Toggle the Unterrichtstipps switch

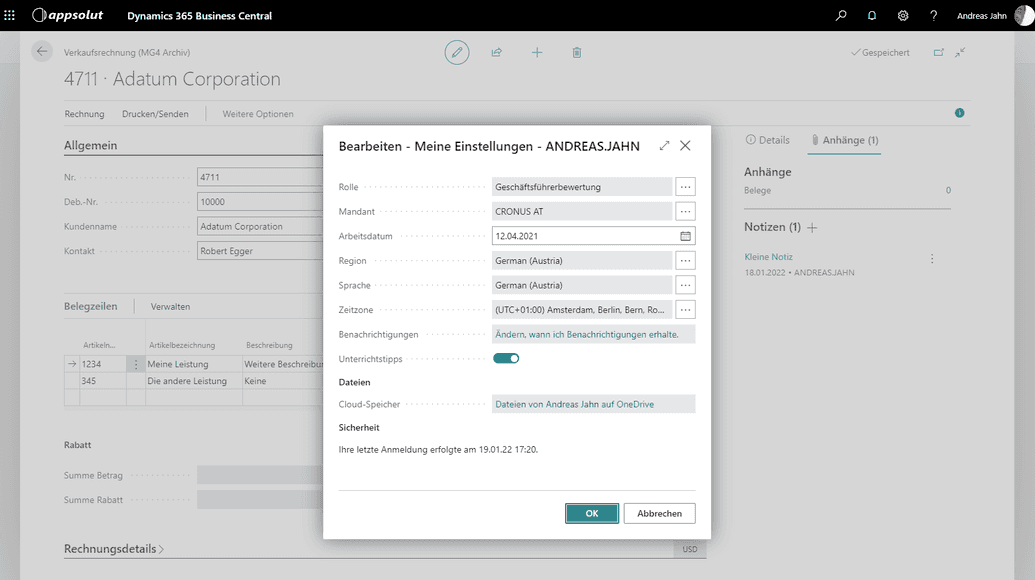click(506, 358)
